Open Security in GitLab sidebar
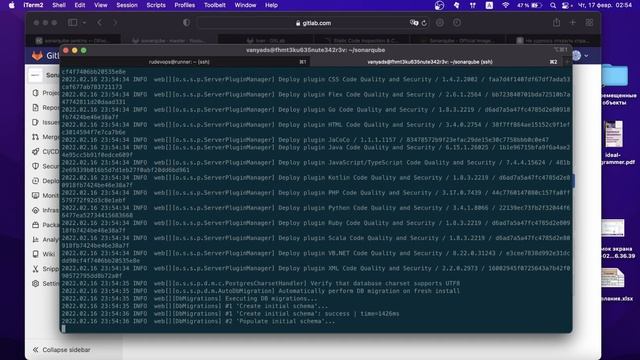 point(46,167)
